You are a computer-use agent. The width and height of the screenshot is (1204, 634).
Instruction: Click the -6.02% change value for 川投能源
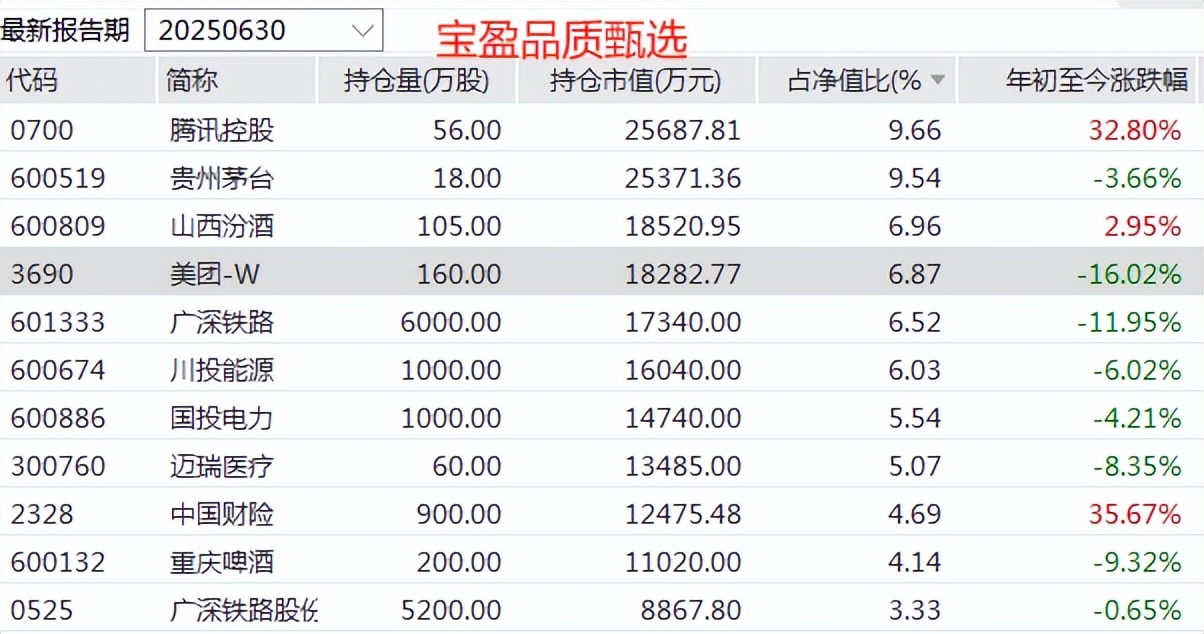(1137, 370)
